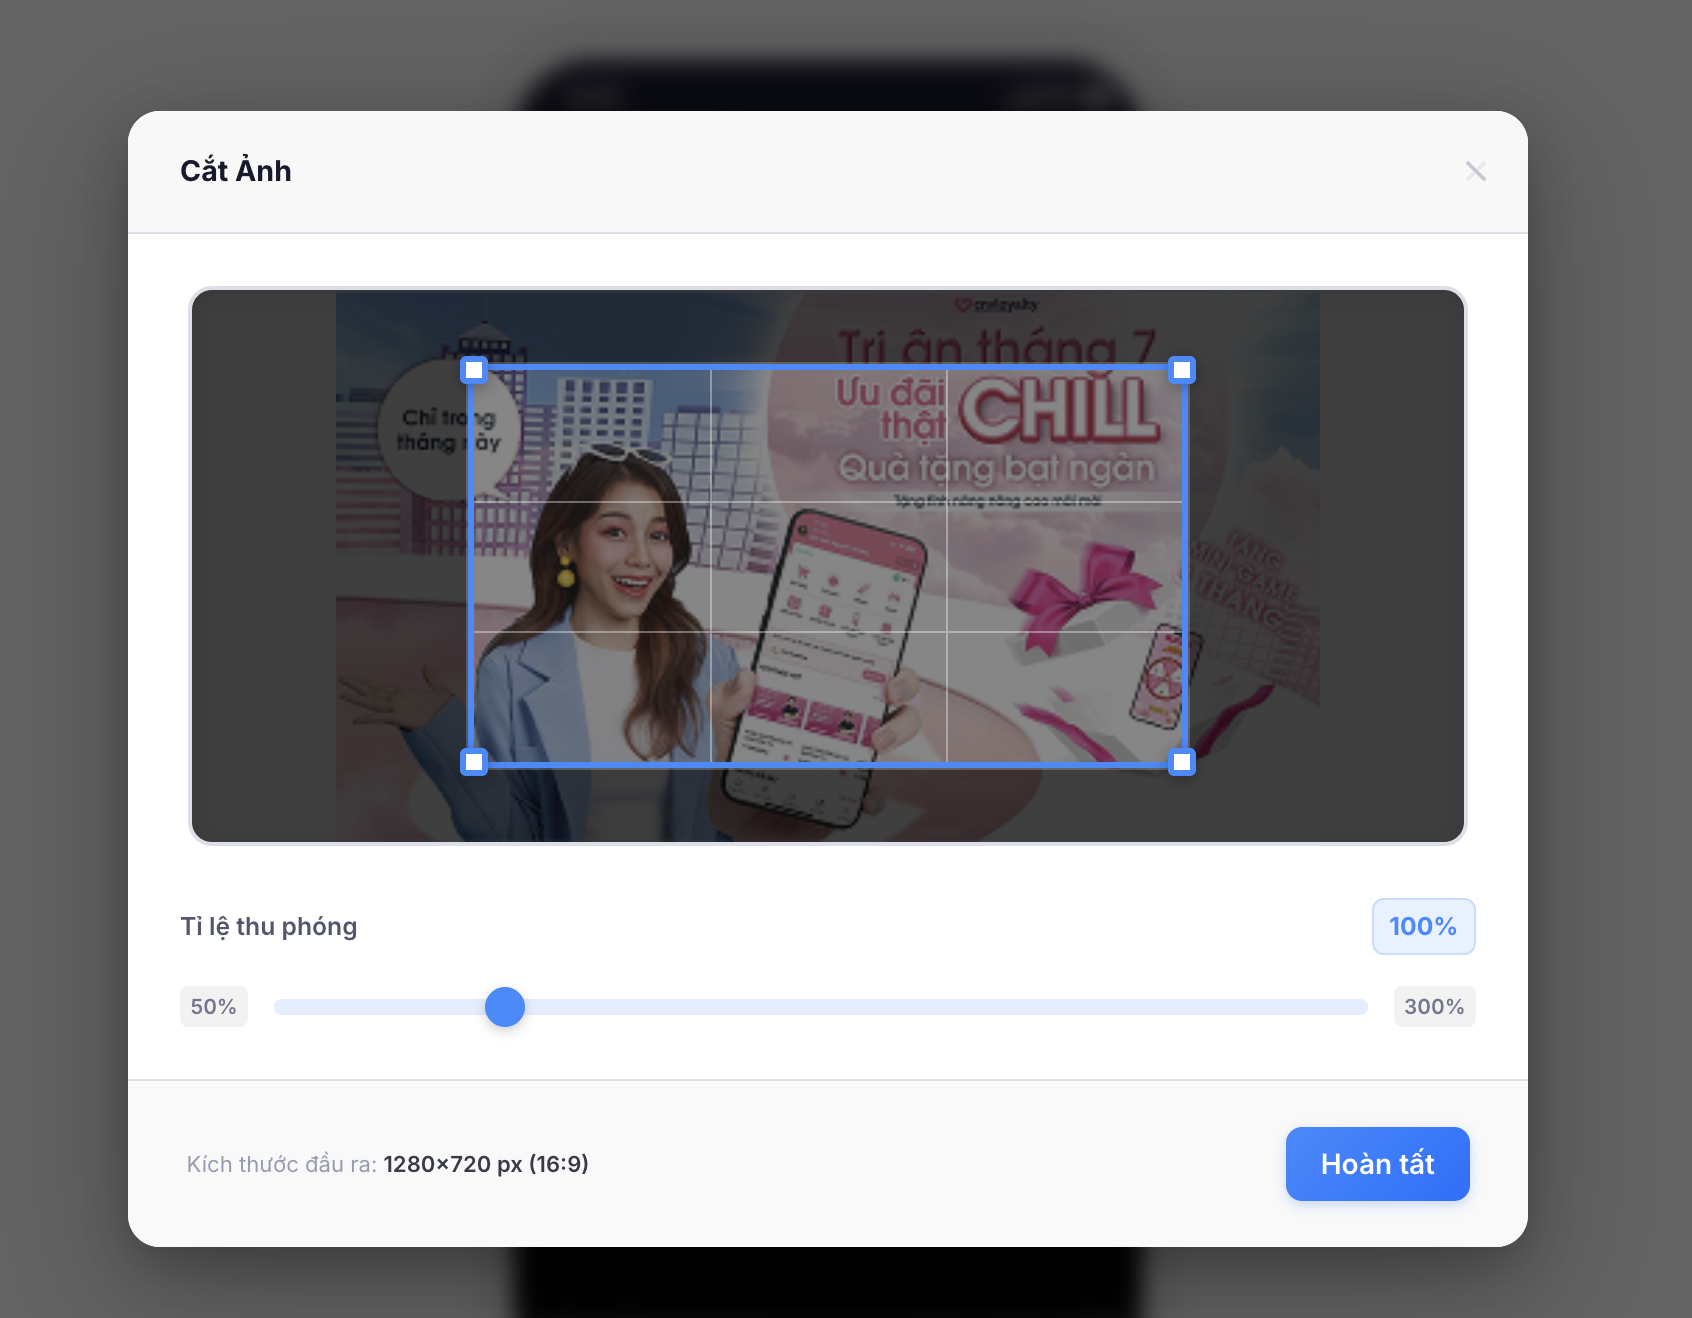Viewport: 1692px width, 1318px height.
Task: Click the top-right crop handle
Action: click(1181, 371)
